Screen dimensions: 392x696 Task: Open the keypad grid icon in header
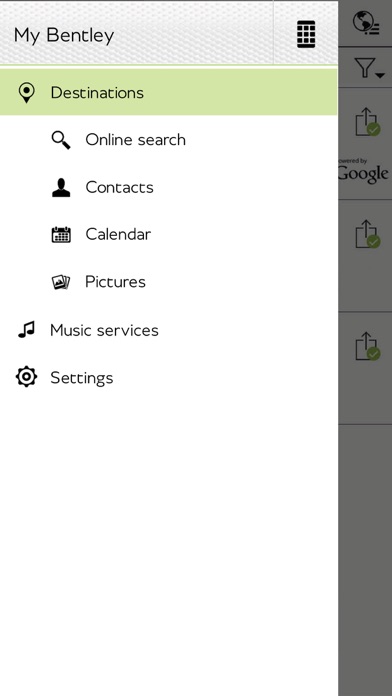306,34
